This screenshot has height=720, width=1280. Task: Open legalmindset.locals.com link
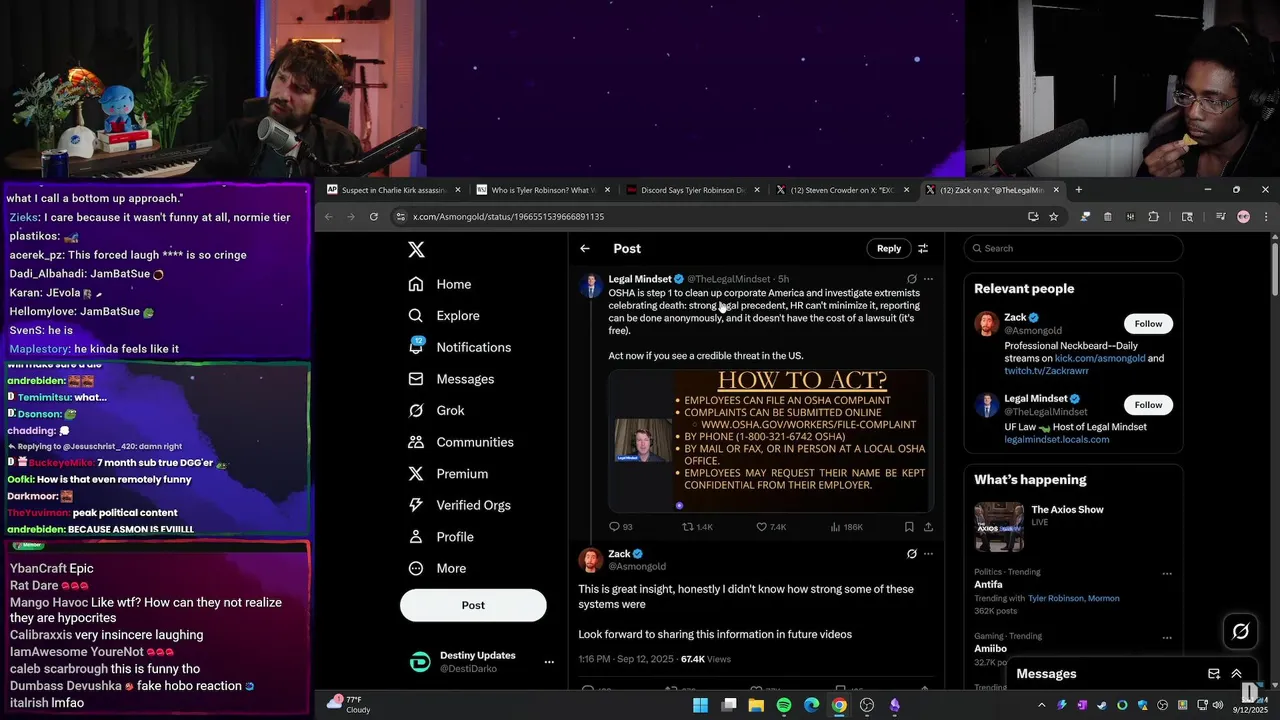tap(1056, 440)
